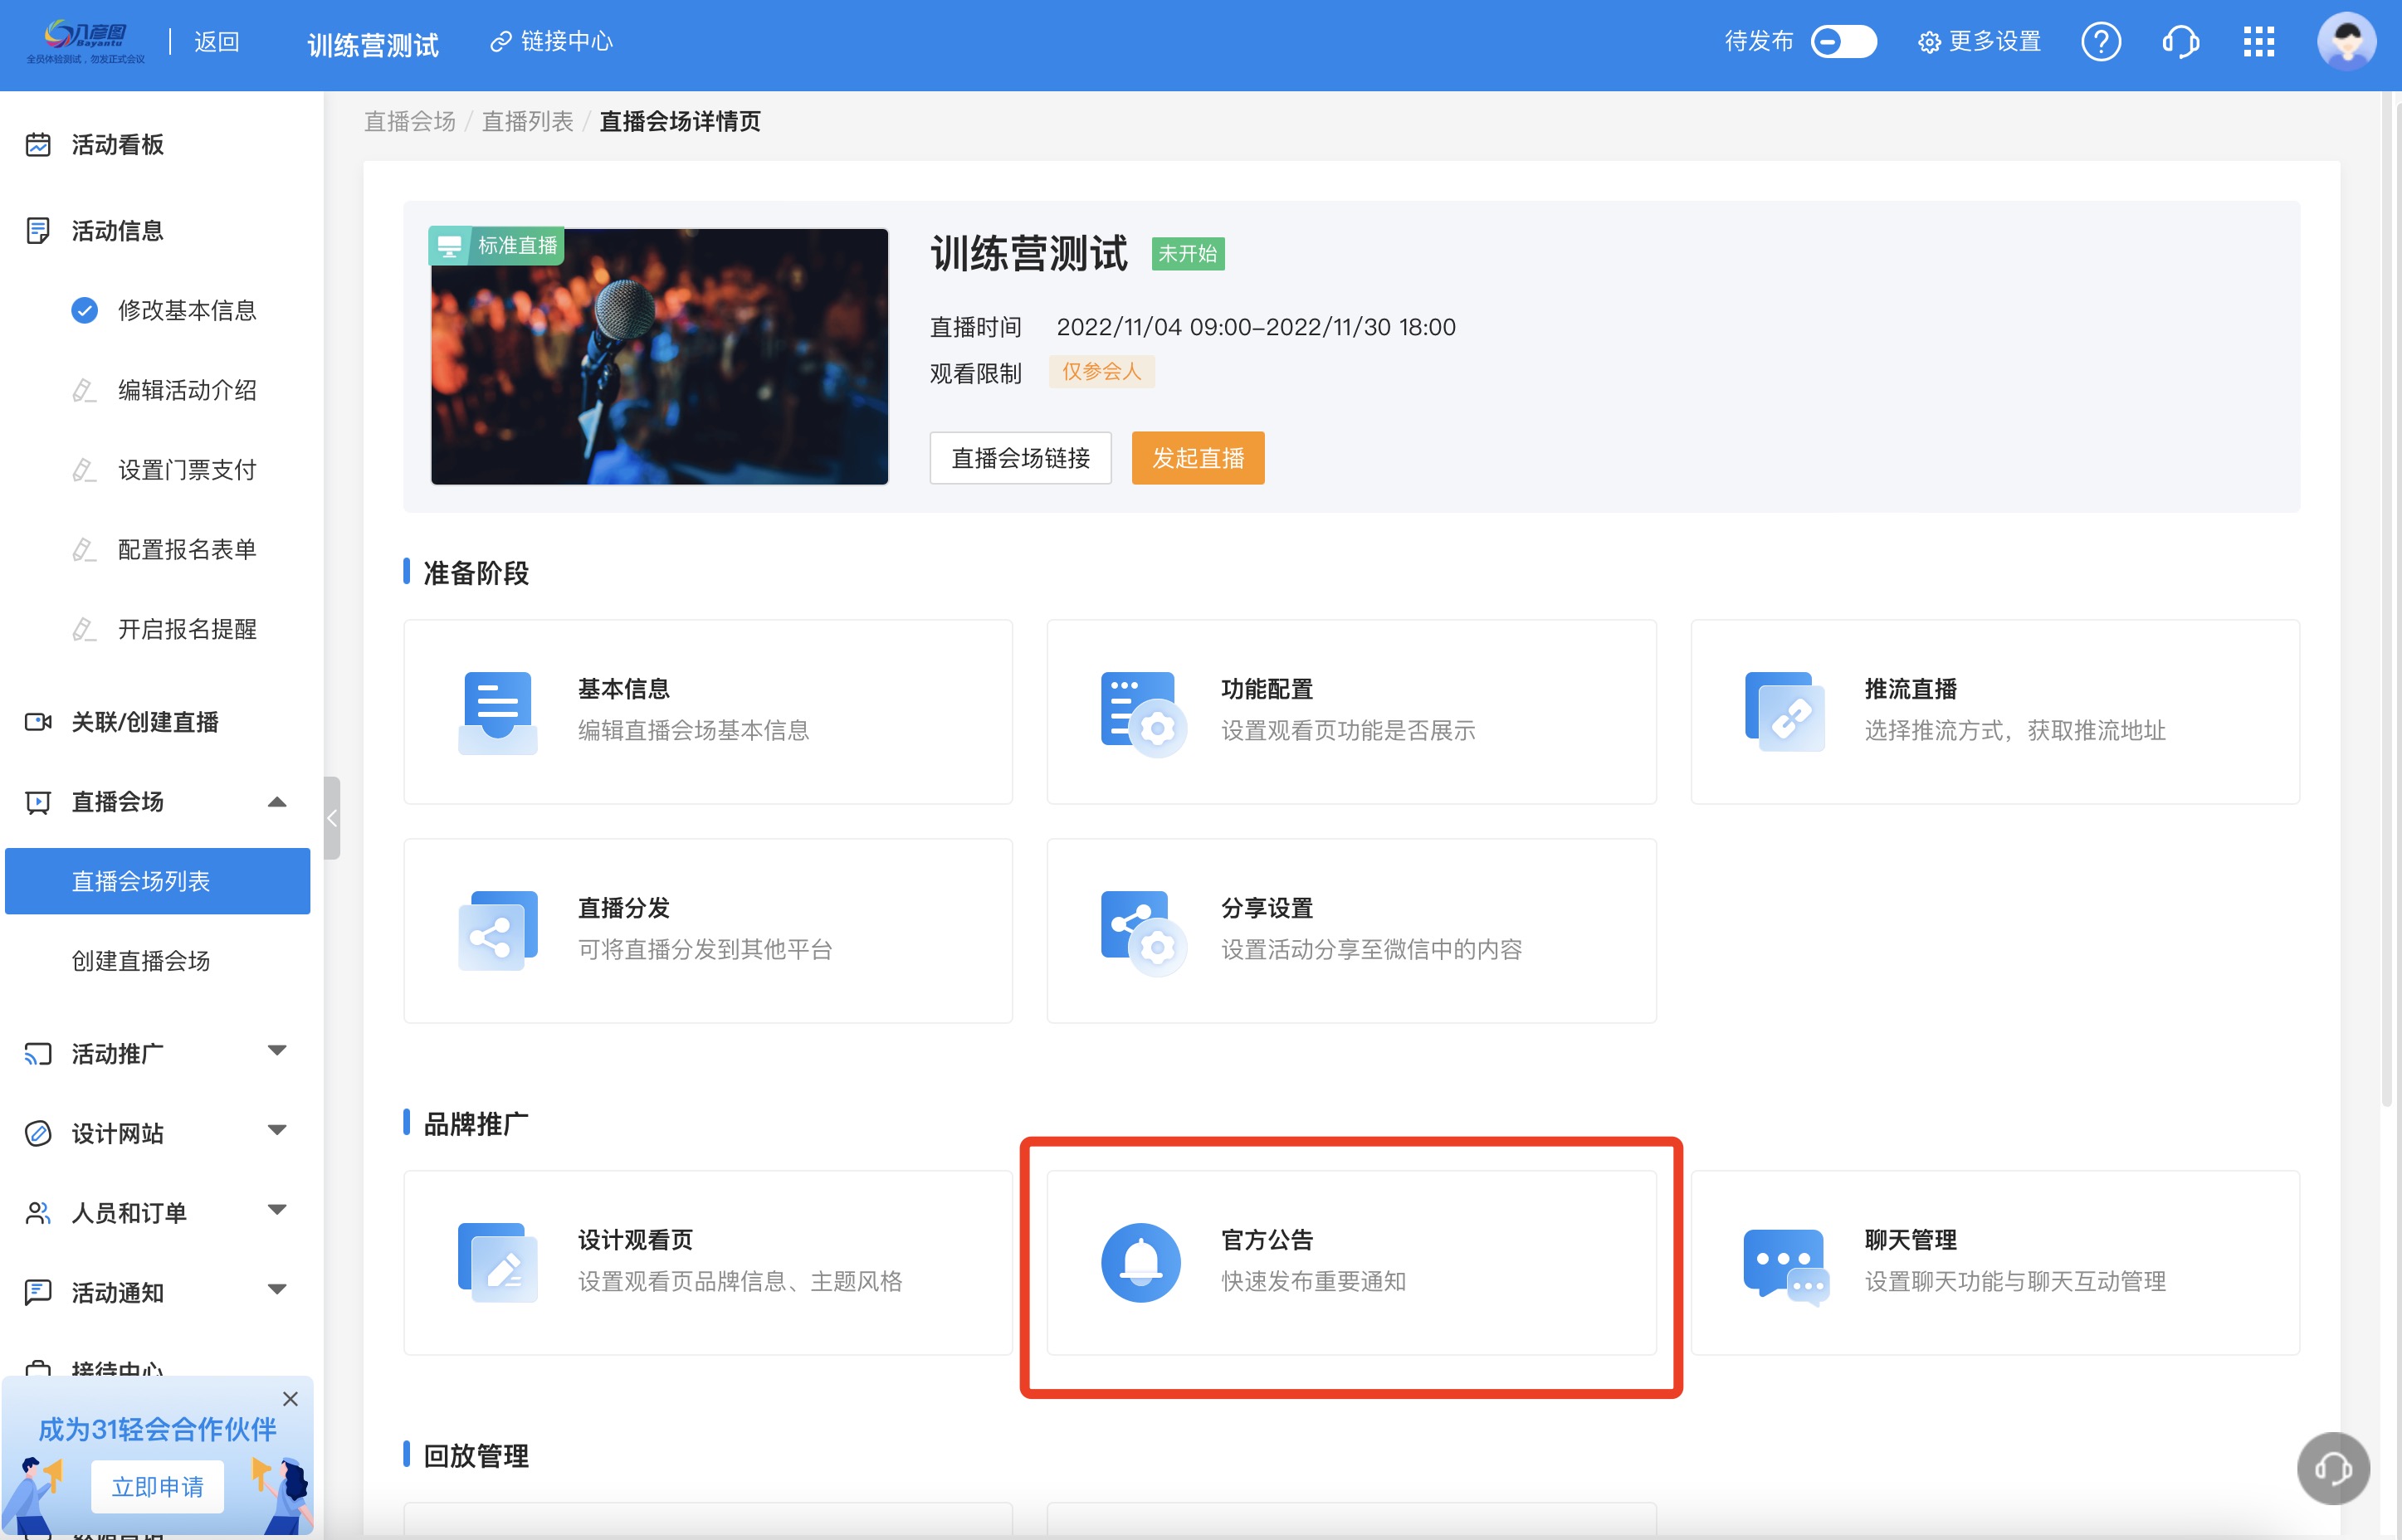The height and width of the screenshot is (1540, 2402).
Task: Click the 直播会场链接 button
Action: tap(1020, 458)
